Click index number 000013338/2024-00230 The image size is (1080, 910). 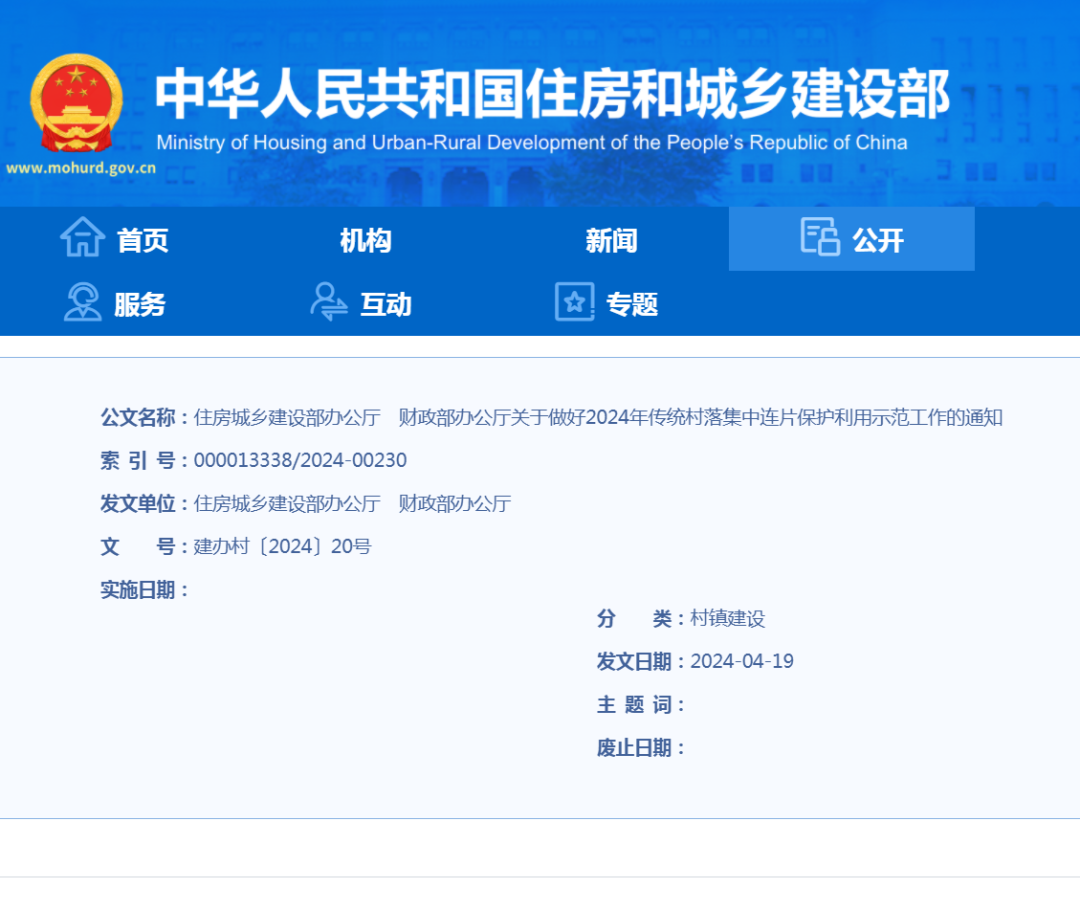pos(300,461)
